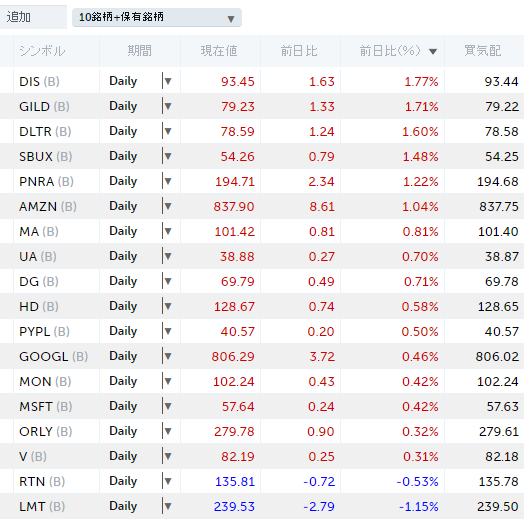
Task: Open the Daily period dropdown for RTN
Action: pos(140,481)
